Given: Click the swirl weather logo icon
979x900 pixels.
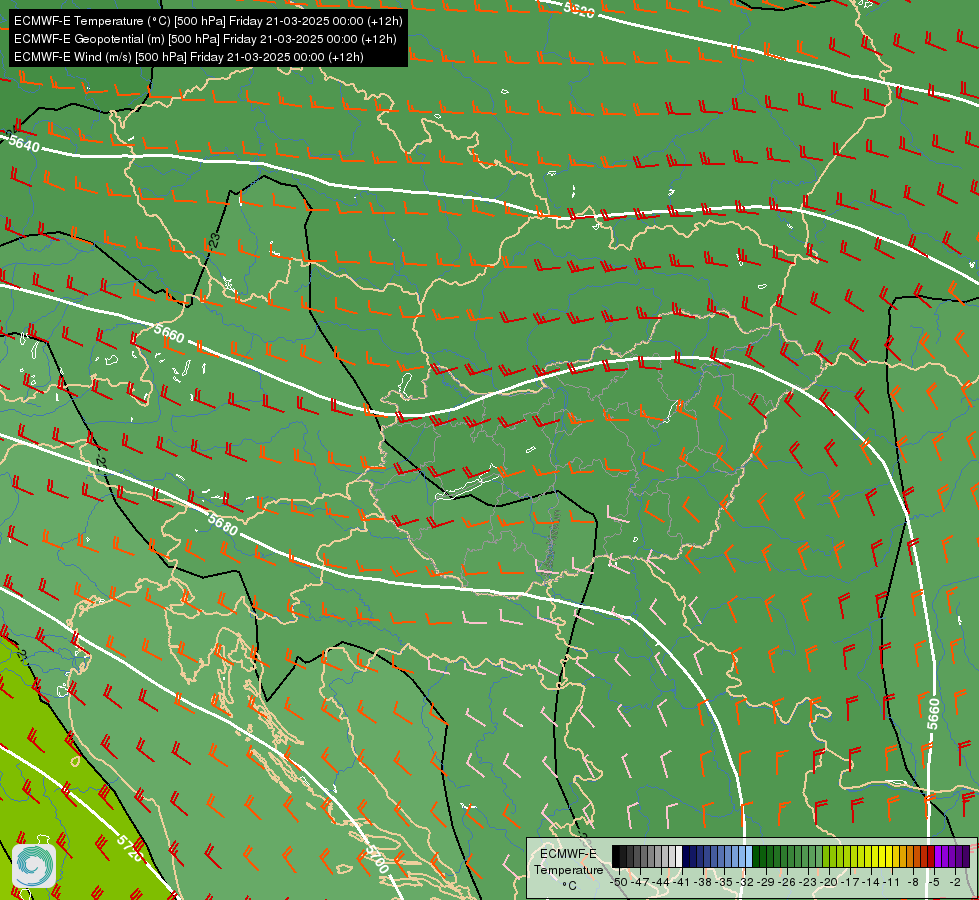Looking at the screenshot, I should click(x=34, y=865).
